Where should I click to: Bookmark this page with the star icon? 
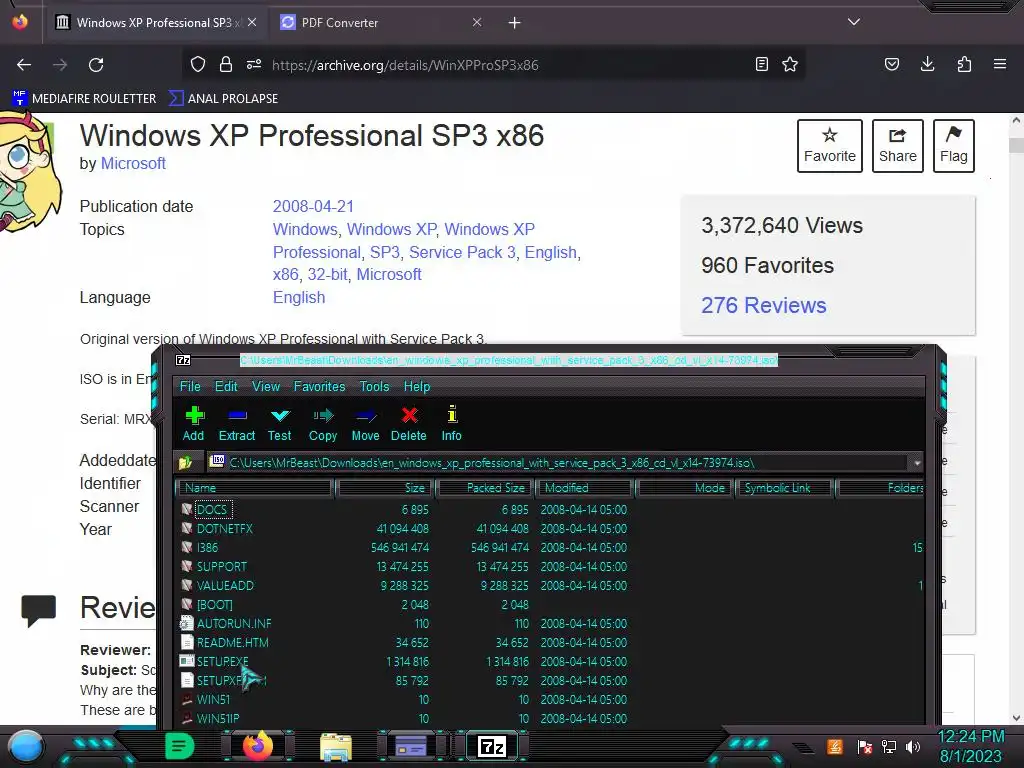click(790, 65)
